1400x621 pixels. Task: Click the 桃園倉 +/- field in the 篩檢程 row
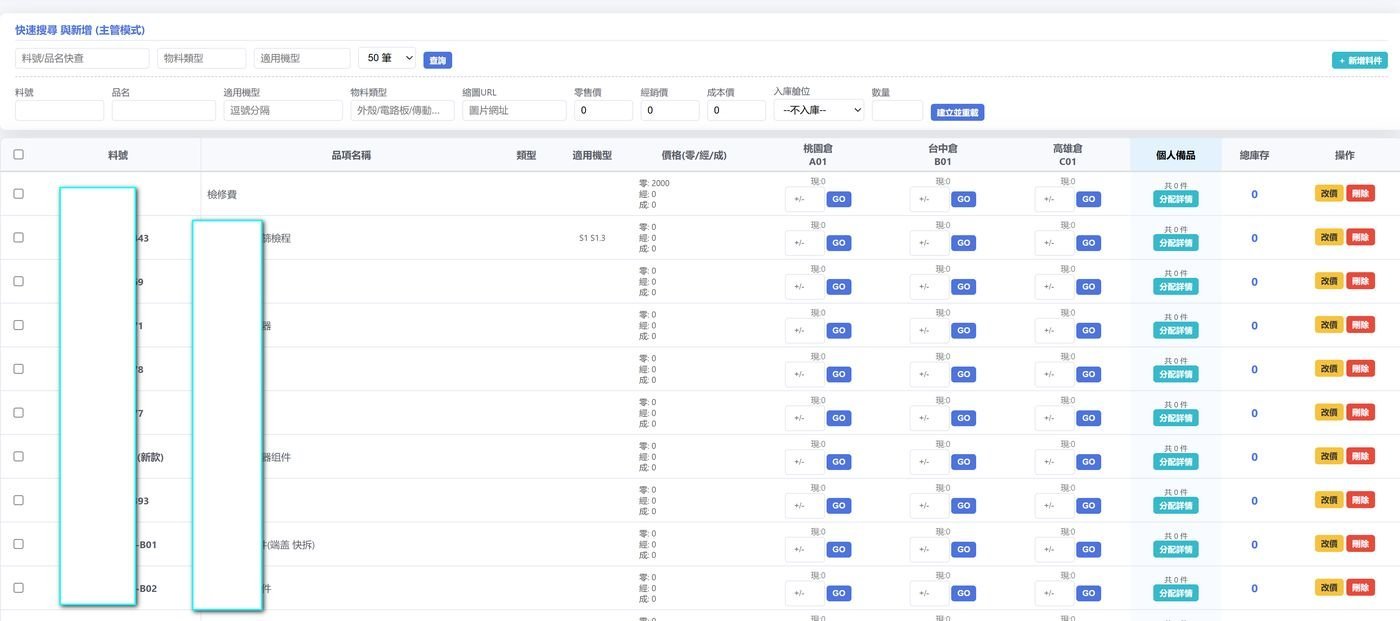(x=804, y=243)
